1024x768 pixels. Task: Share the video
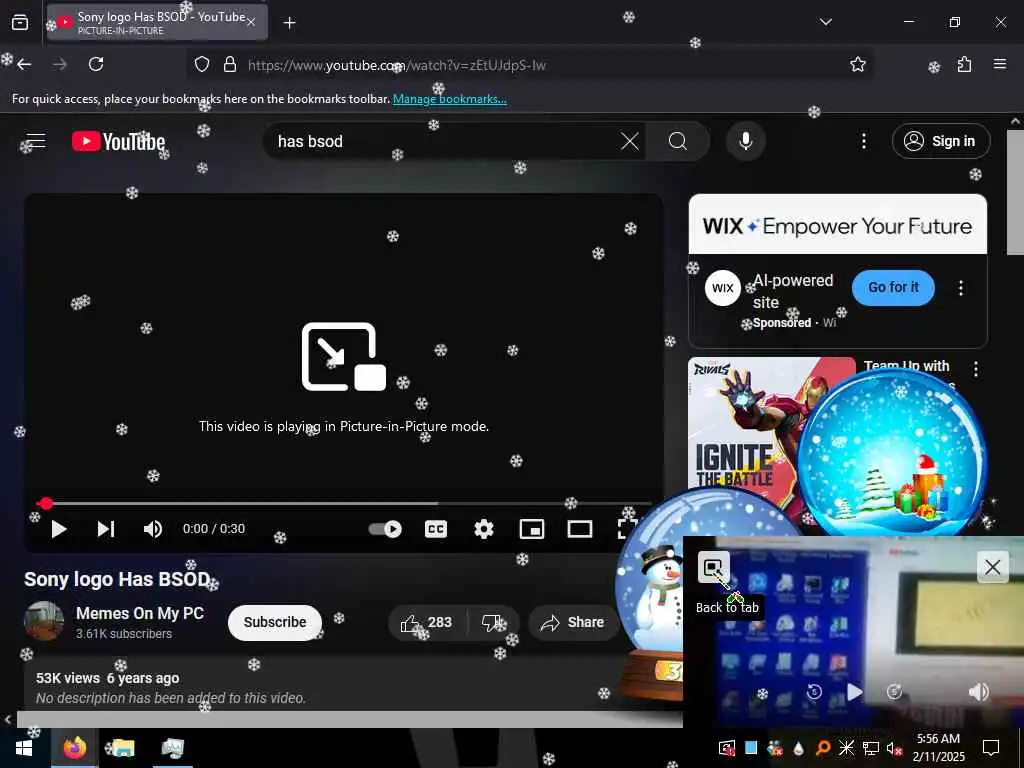click(572, 622)
